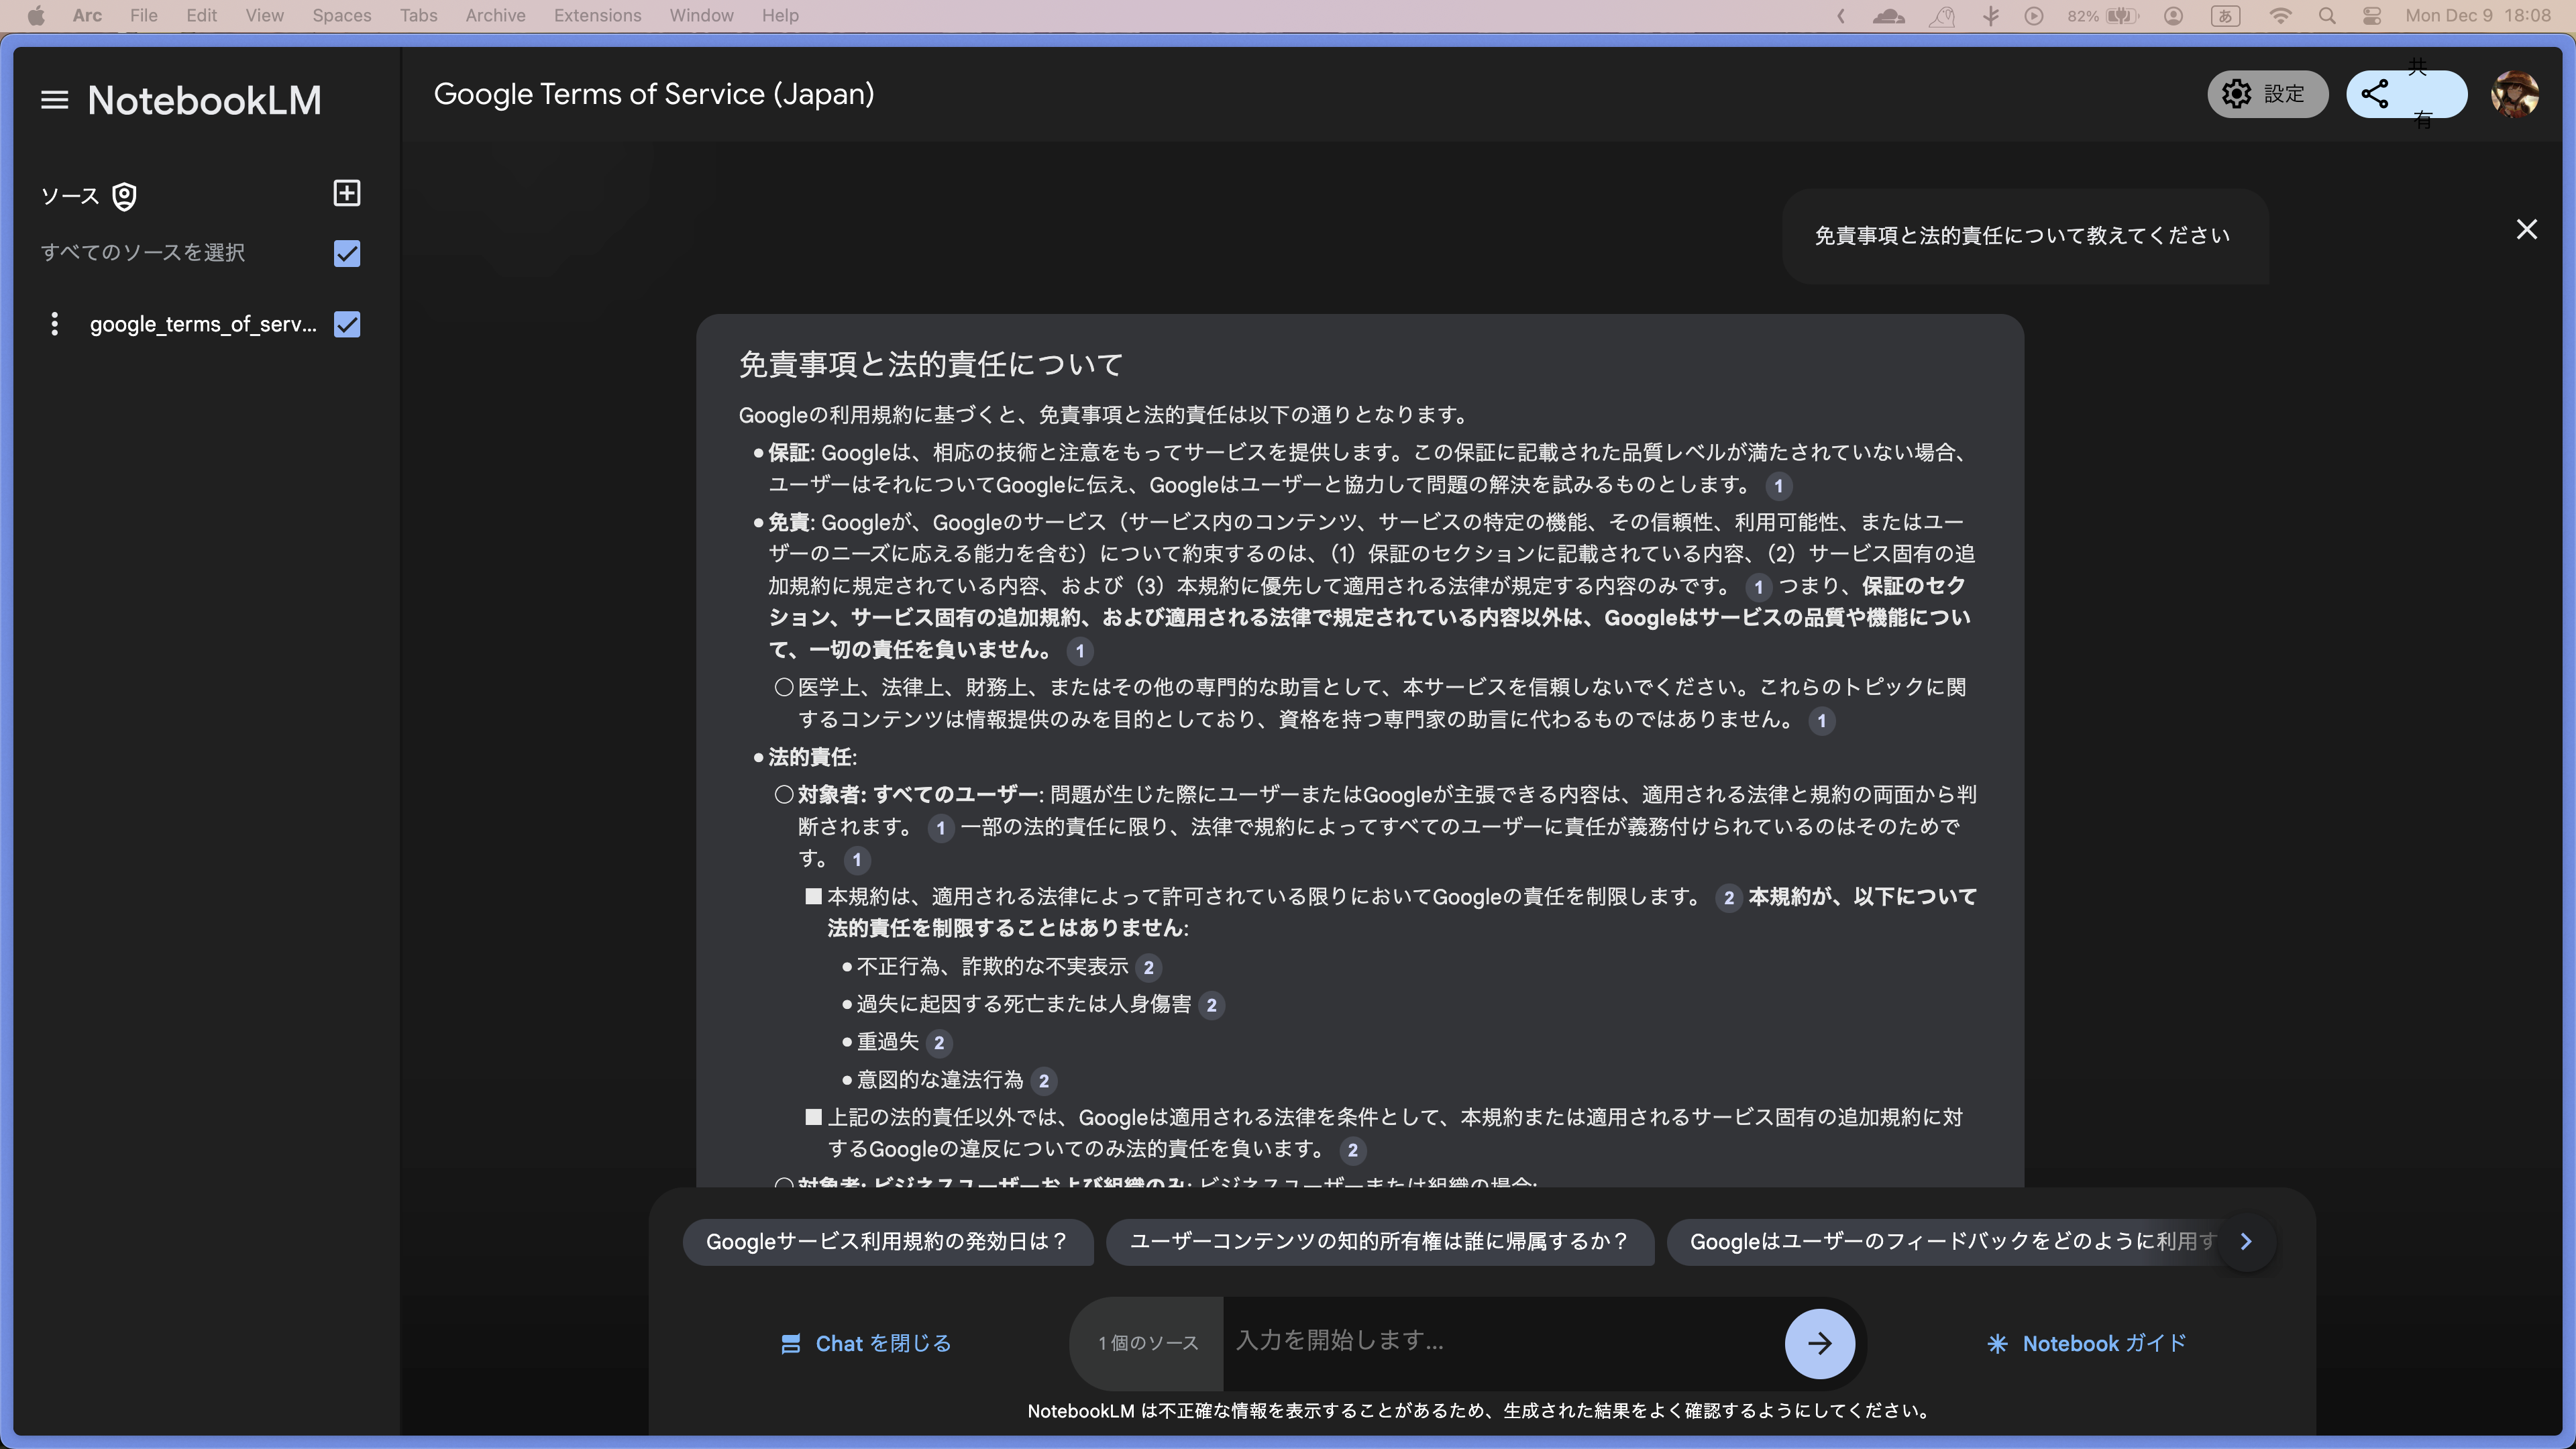Open the Extensions menu
The height and width of the screenshot is (1449, 2576).
(597, 15)
